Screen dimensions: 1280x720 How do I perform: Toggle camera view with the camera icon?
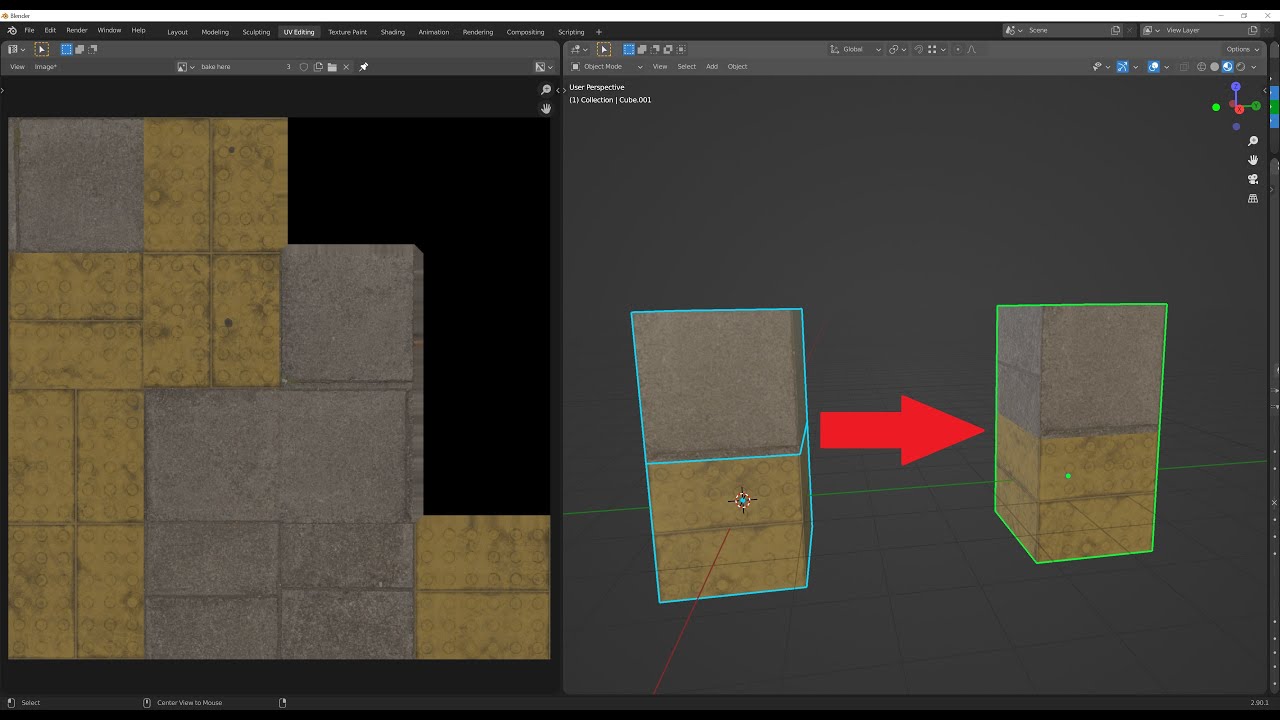point(1253,179)
